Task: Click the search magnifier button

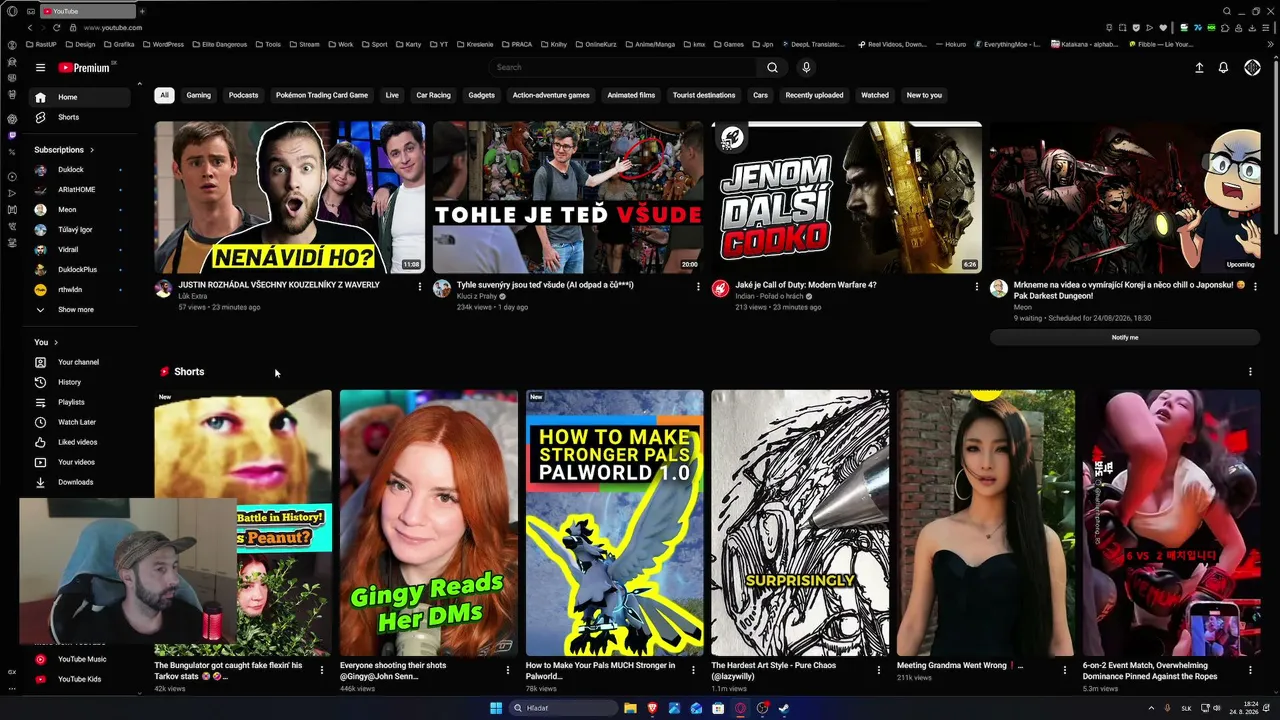Action: tap(772, 67)
